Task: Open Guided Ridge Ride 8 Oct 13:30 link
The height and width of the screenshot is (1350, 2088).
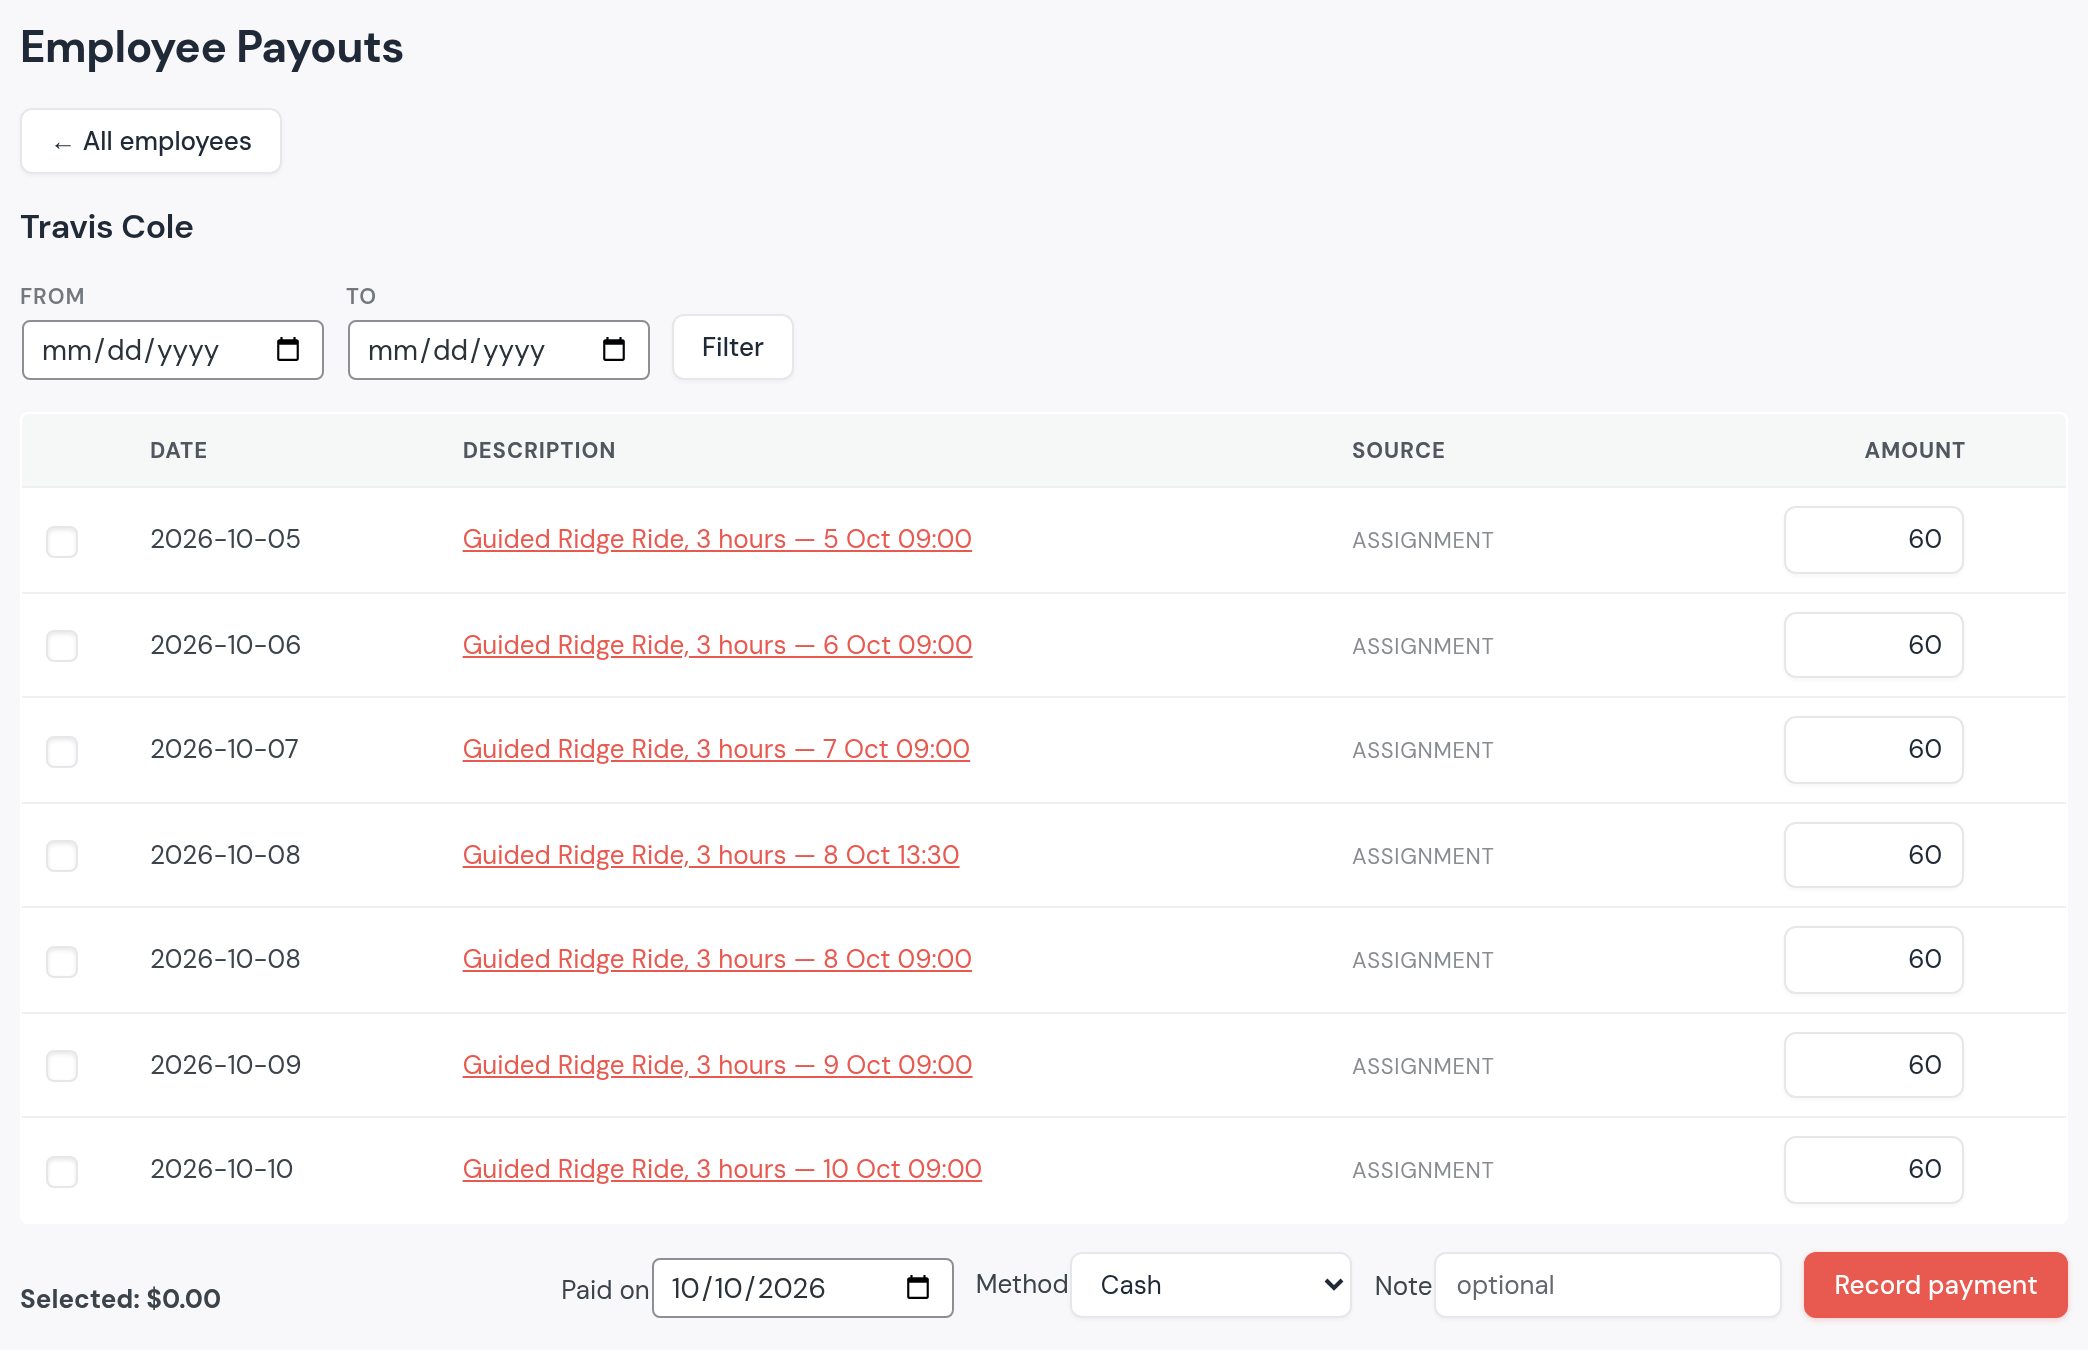Action: pos(711,855)
